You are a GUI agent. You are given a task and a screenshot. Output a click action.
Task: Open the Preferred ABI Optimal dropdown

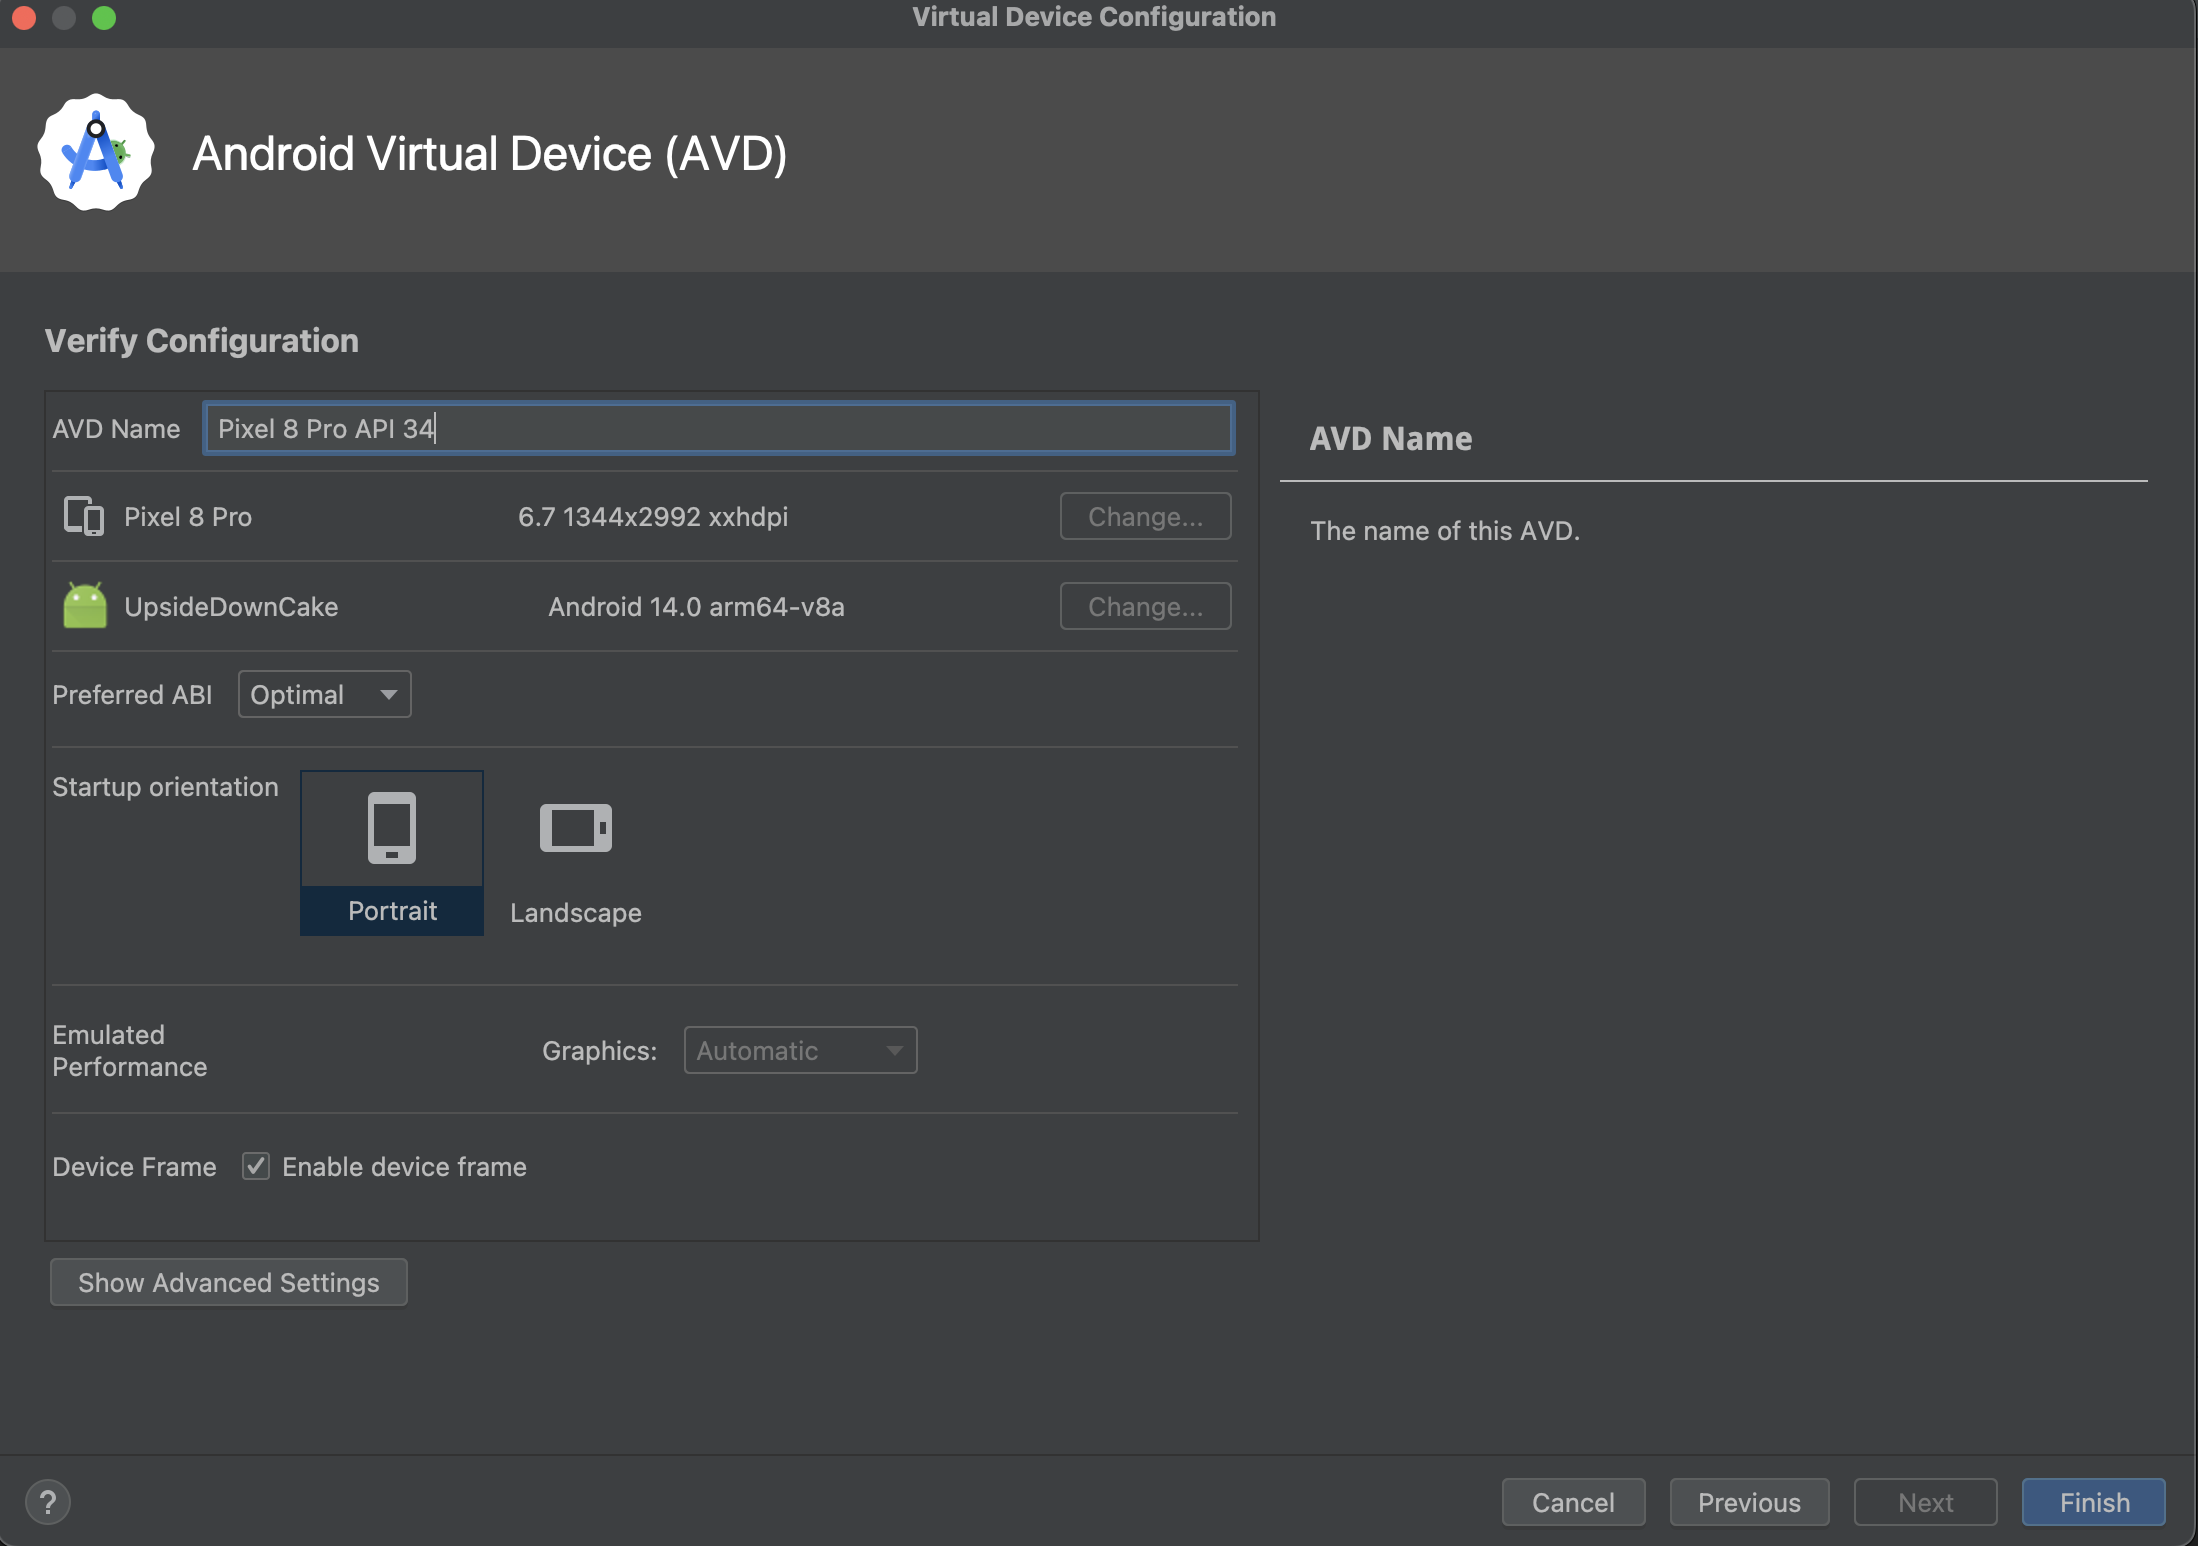(324, 694)
